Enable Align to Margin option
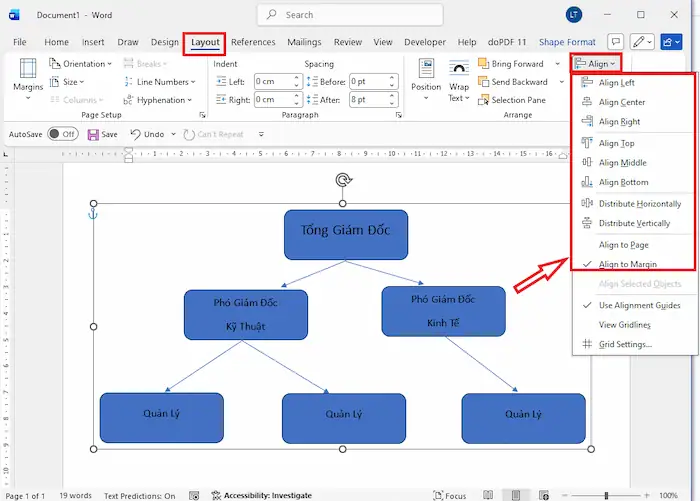Image resolution: width=700 pixels, height=501 pixels. pyautogui.click(x=628, y=264)
